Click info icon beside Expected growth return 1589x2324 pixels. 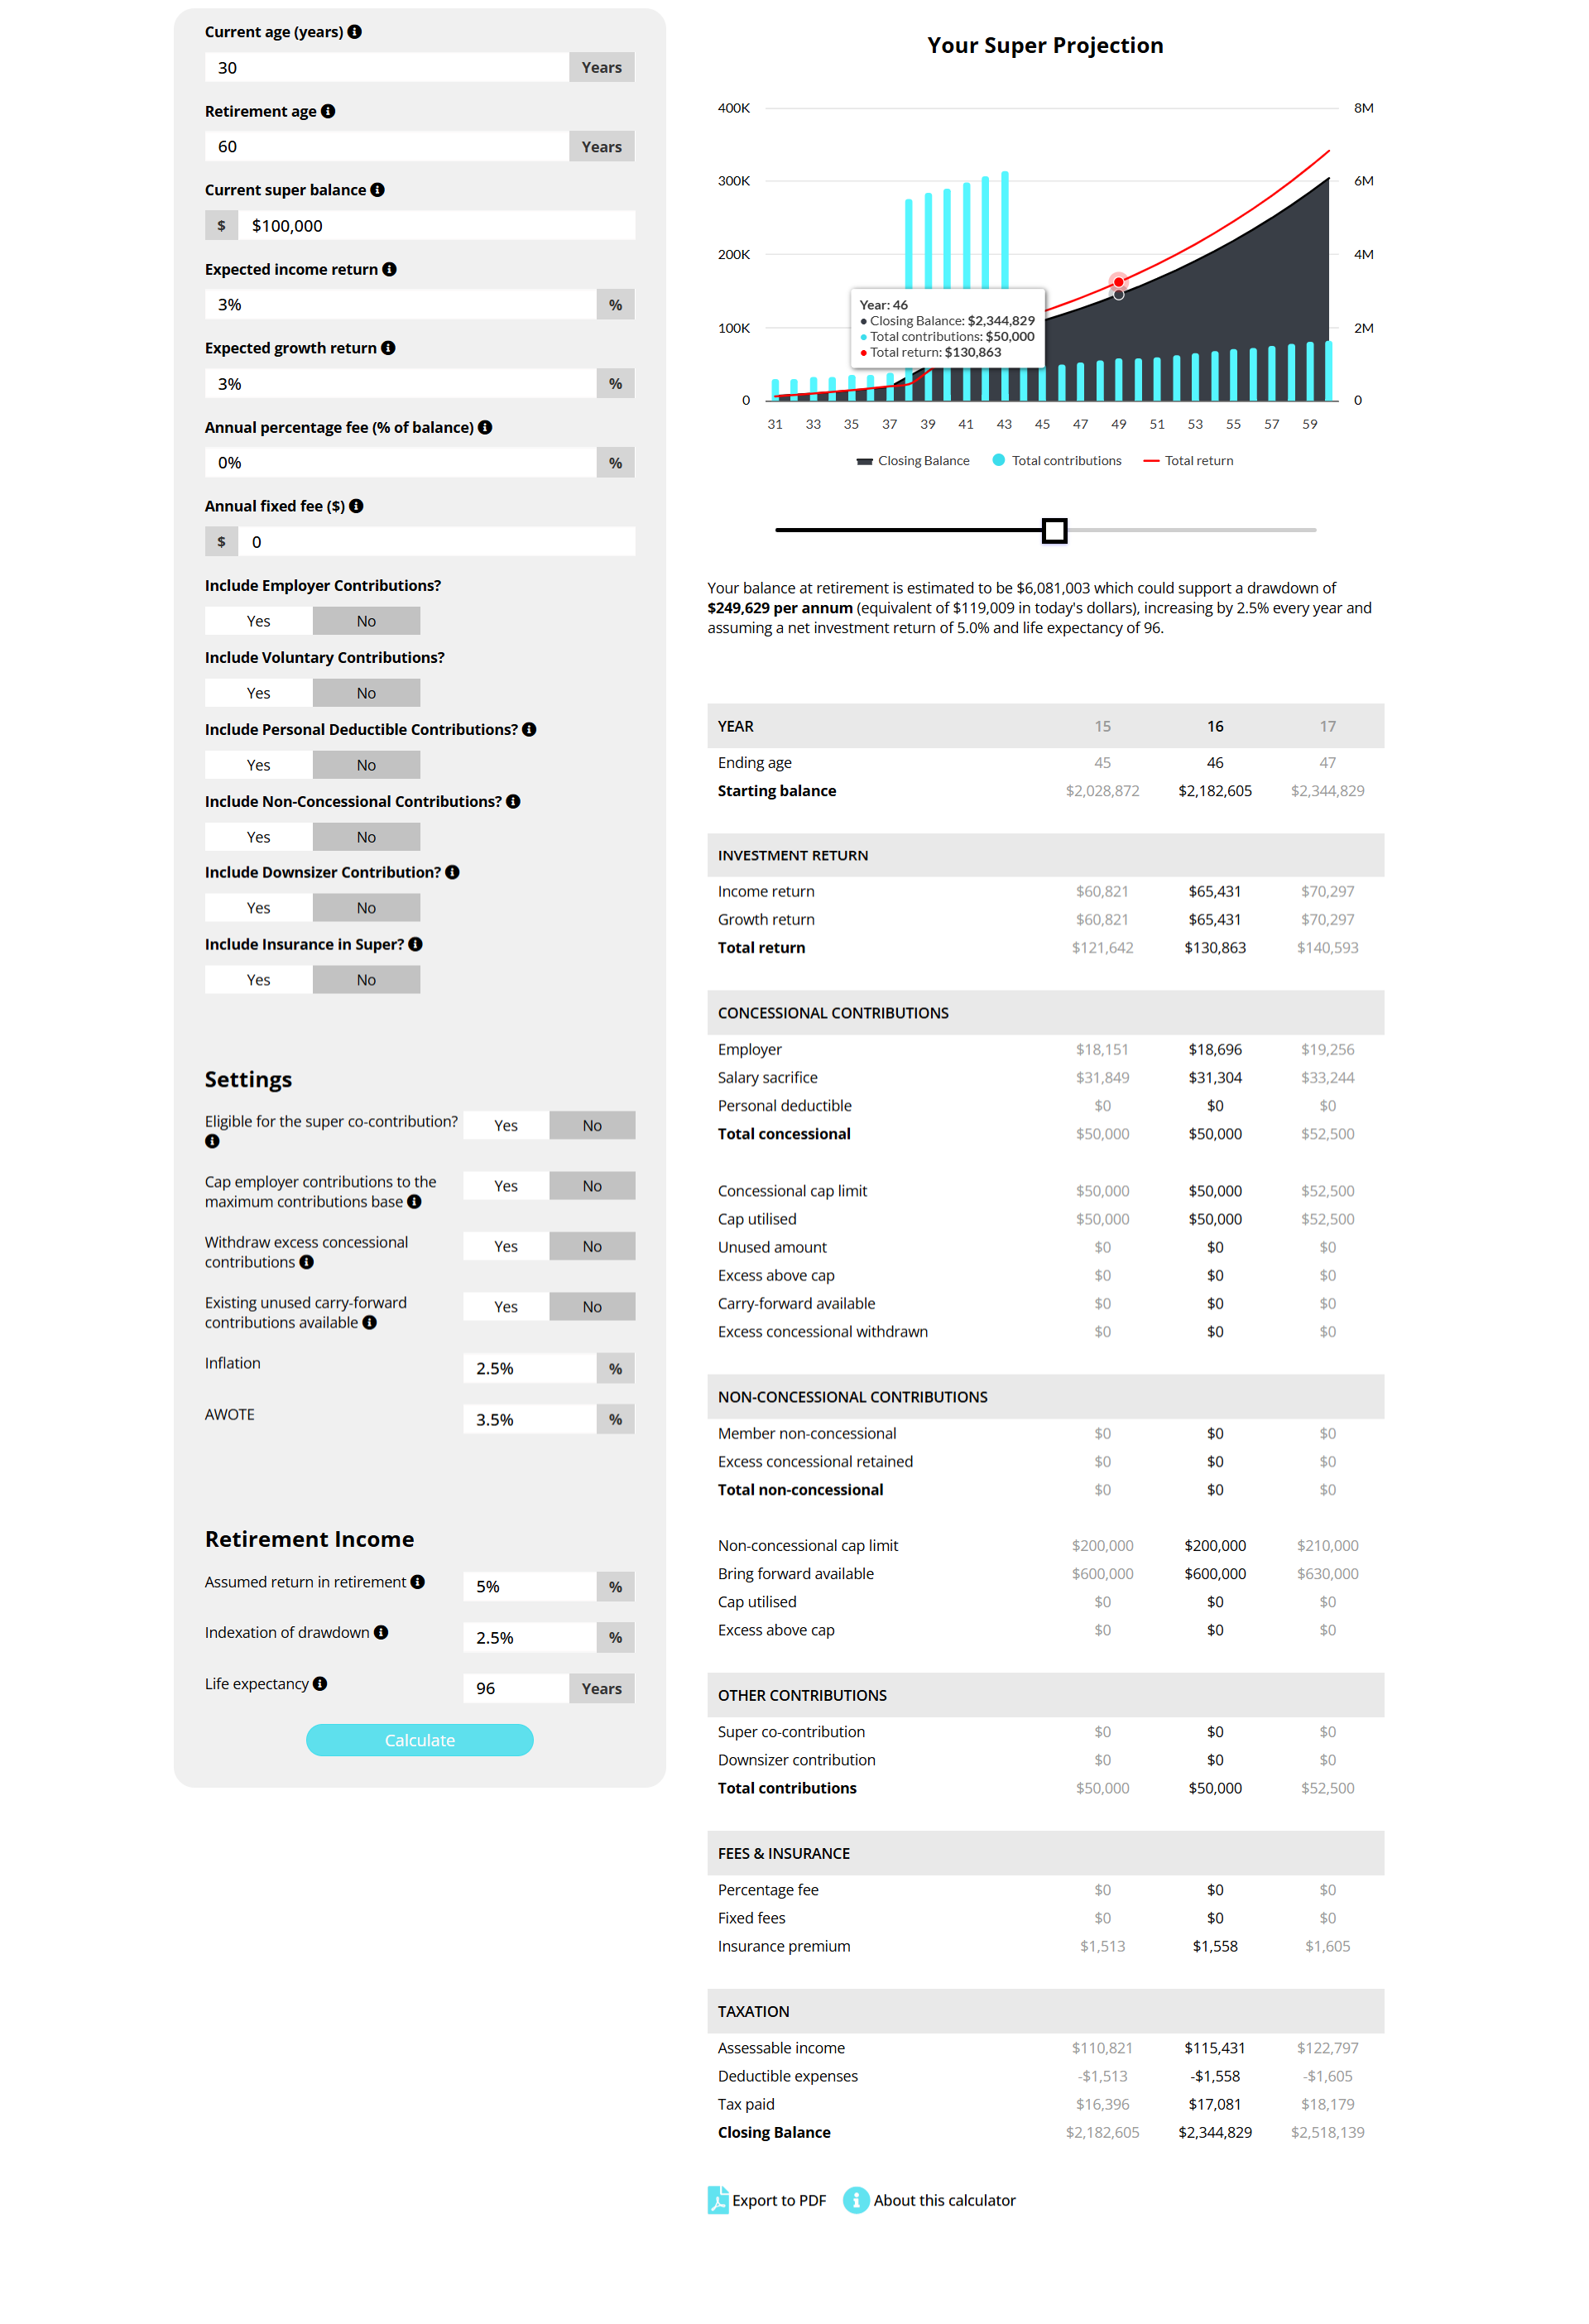pos(388,348)
